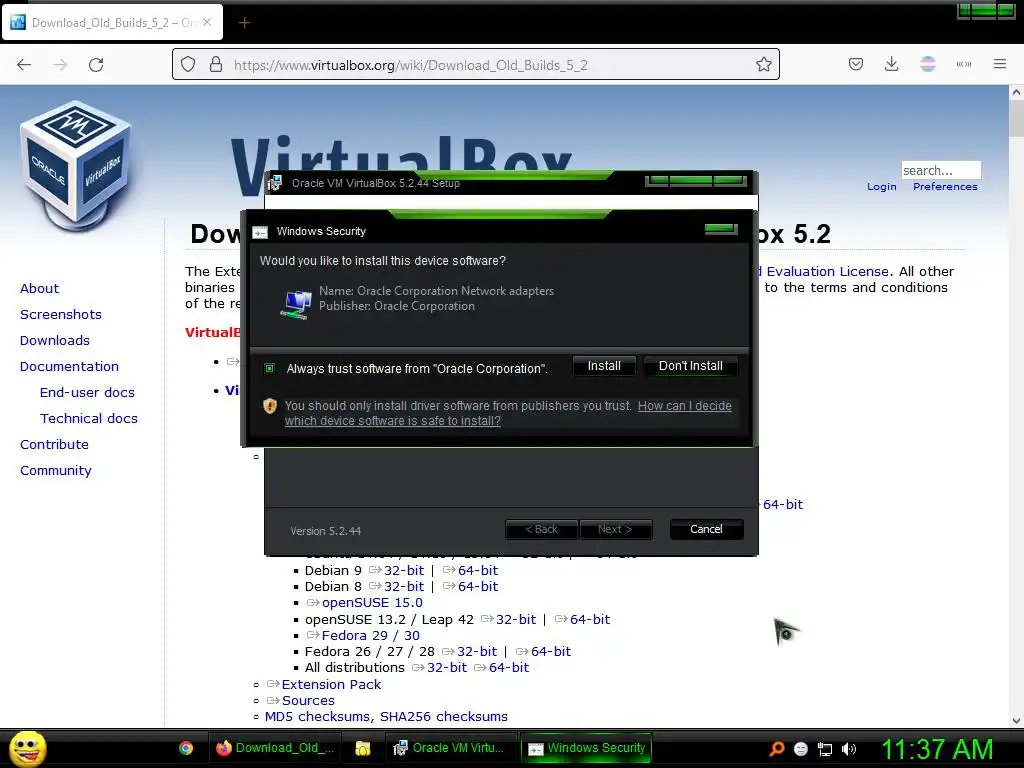Image resolution: width=1024 pixels, height=768 pixels.
Task: Open the Firefox downloads panel
Action: pos(891,65)
